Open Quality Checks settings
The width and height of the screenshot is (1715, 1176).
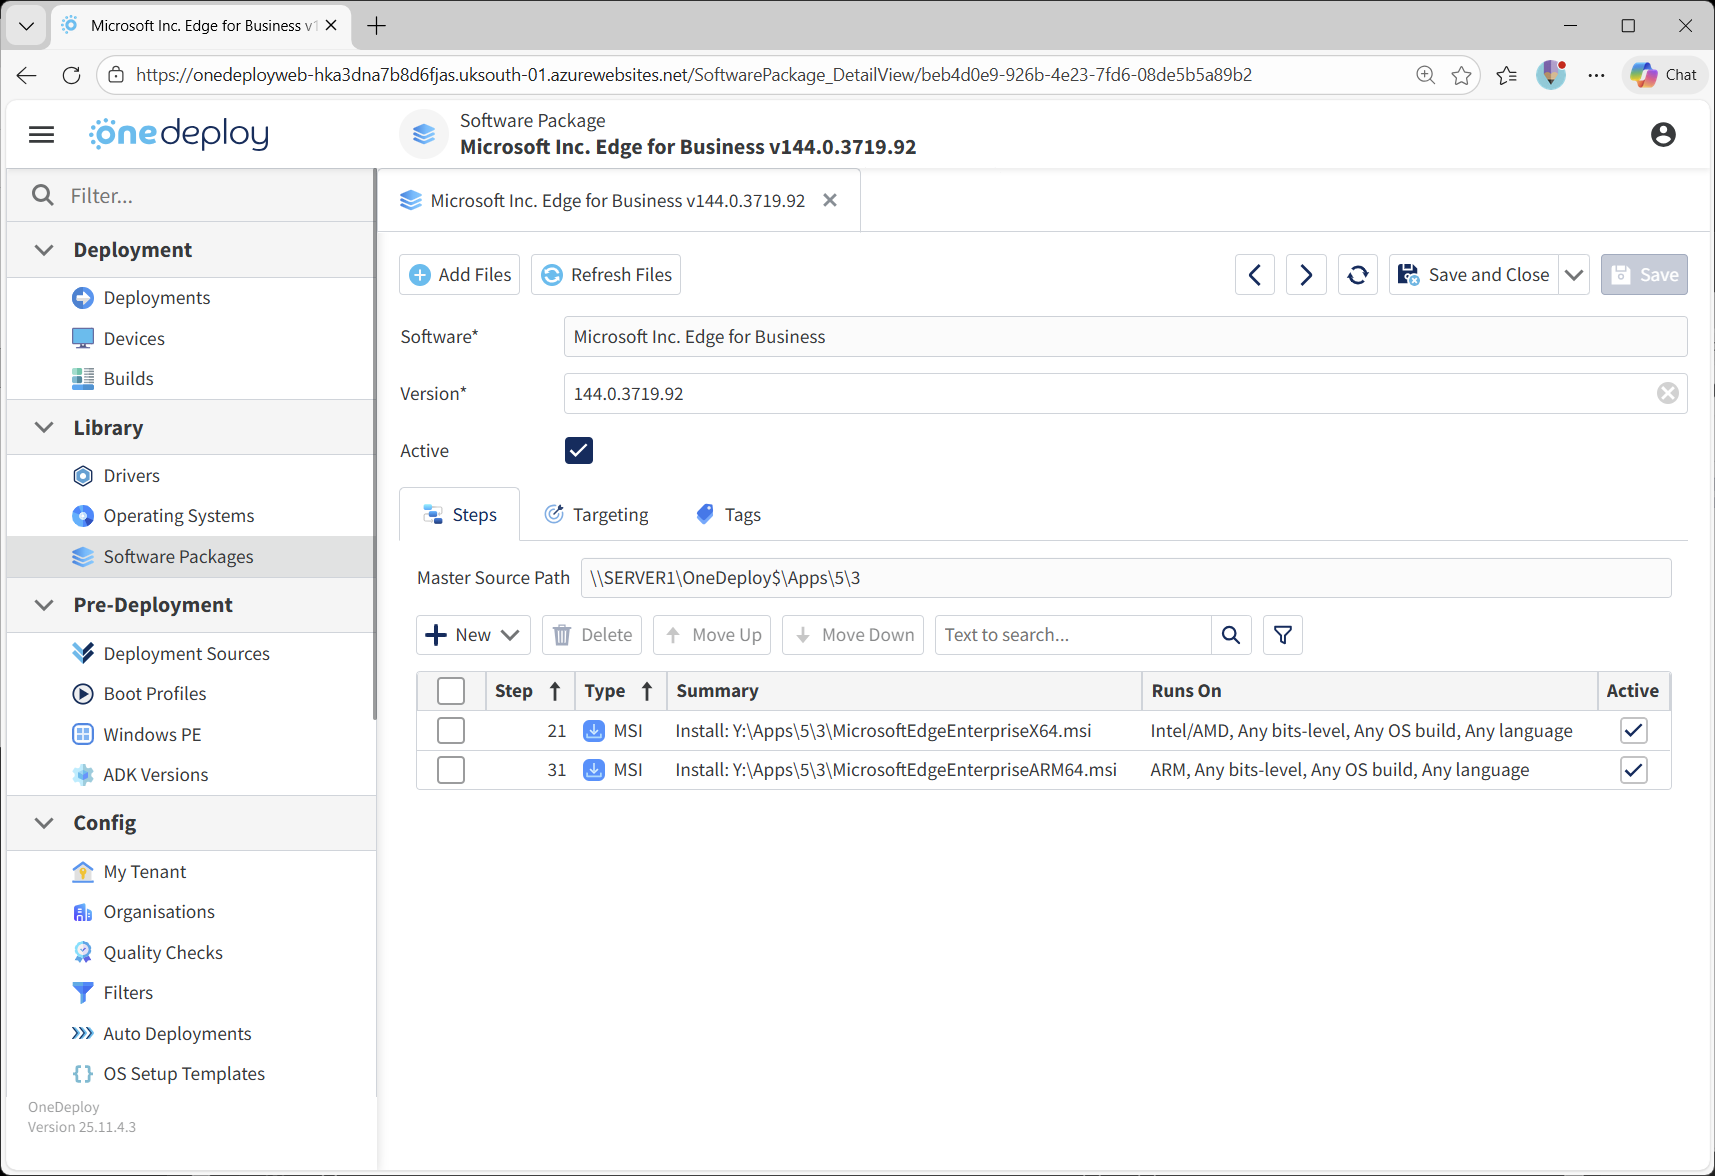point(162,951)
